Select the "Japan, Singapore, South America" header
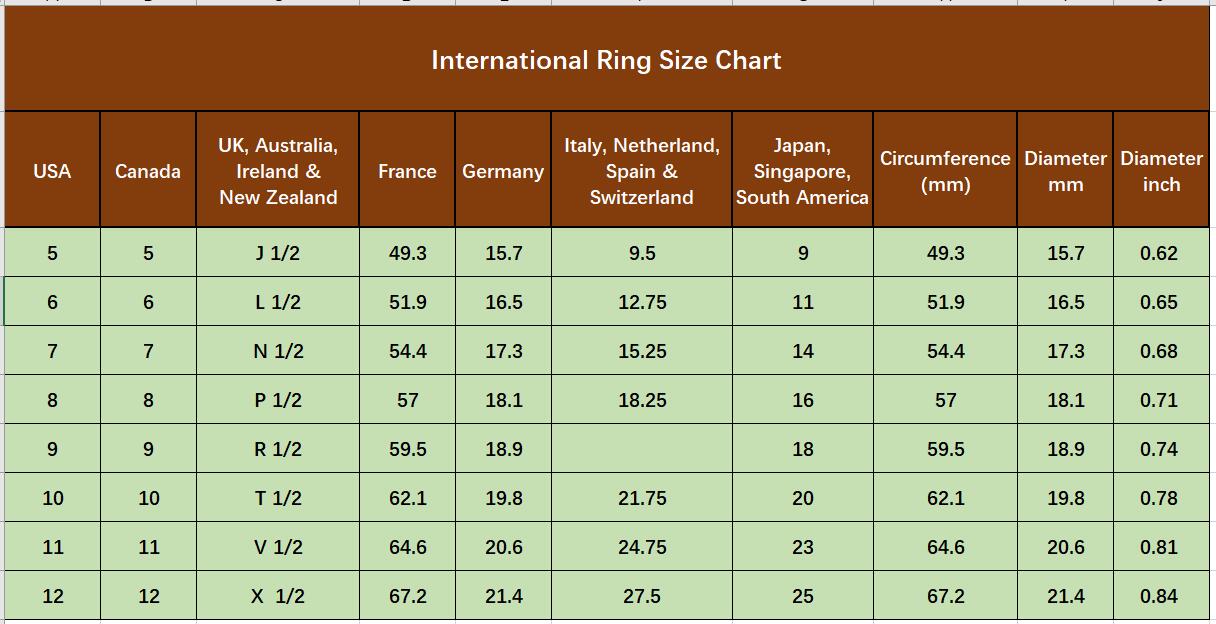 click(x=802, y=171)
